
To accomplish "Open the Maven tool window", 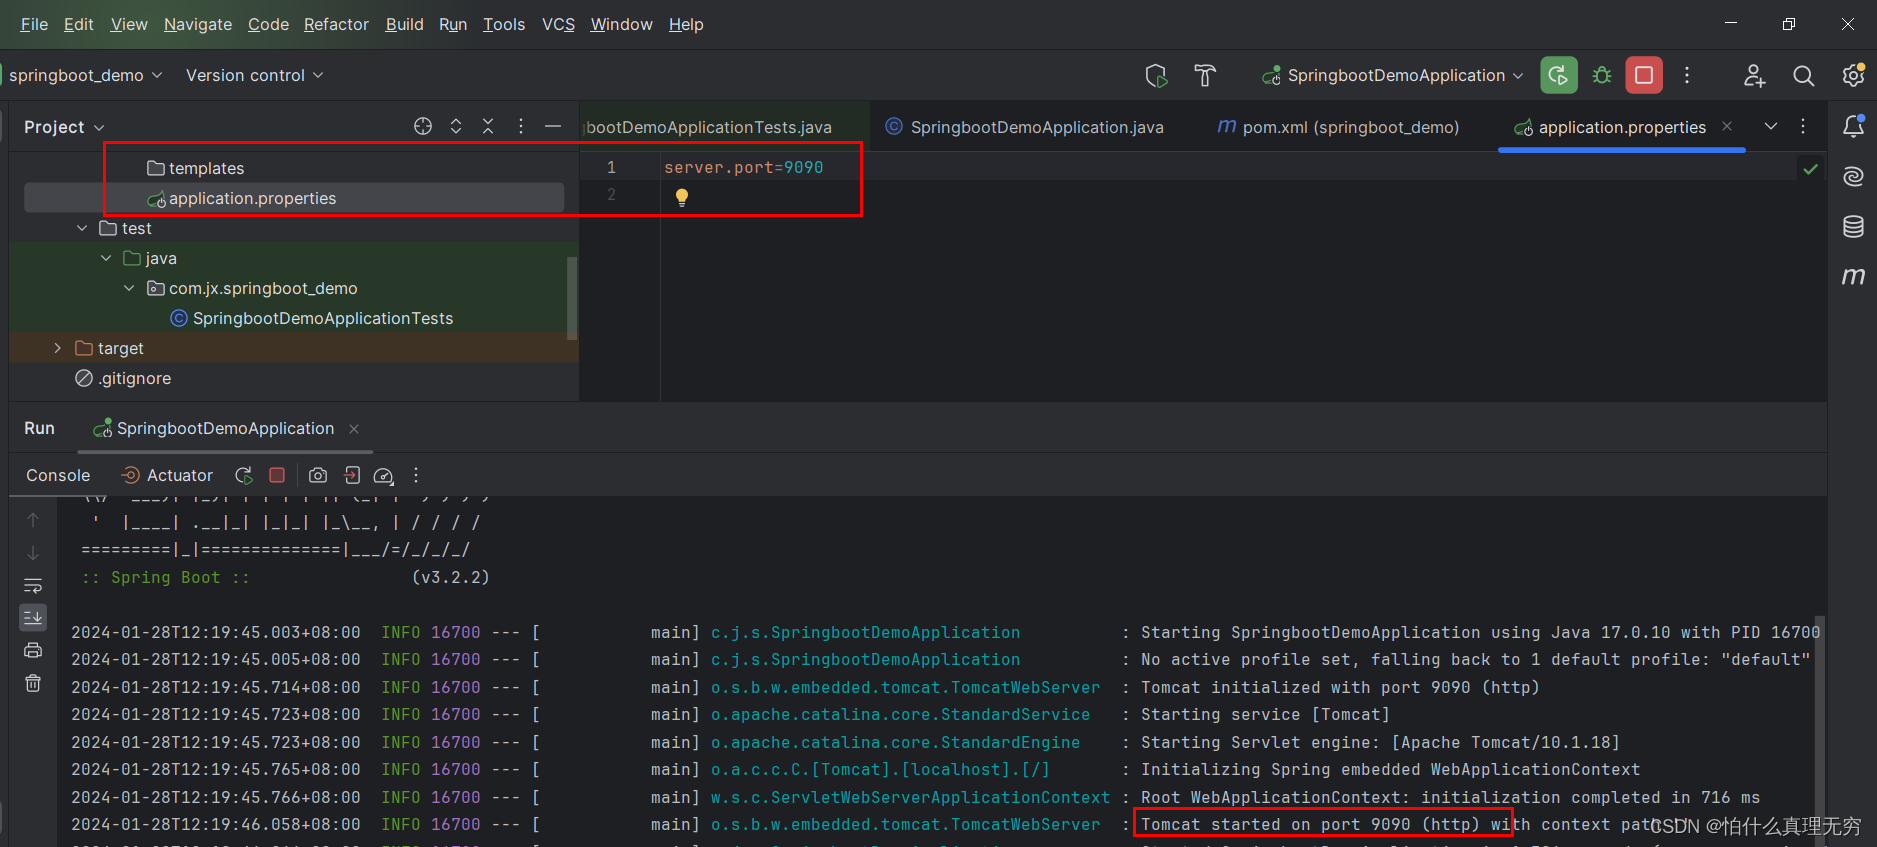I will [x=1853, y=276].
